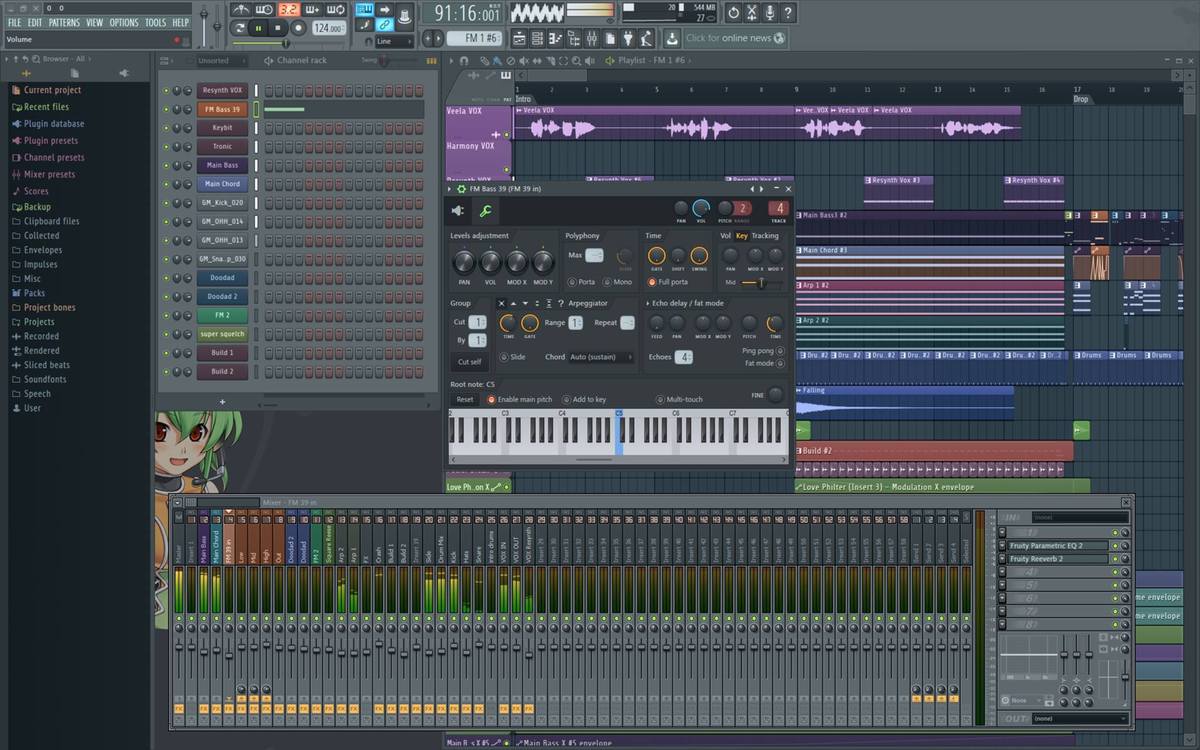The image size is (1200, 750).
Task: Toggle Fat mode echo option
Action: point(765,363)
